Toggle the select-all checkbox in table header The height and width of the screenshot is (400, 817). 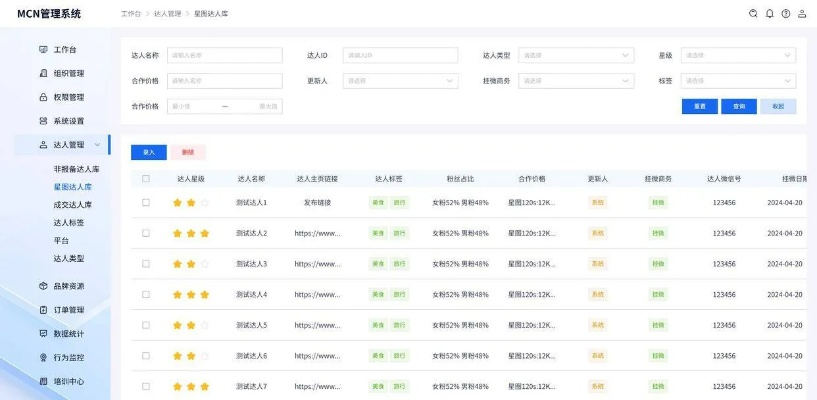coord(146,179)
